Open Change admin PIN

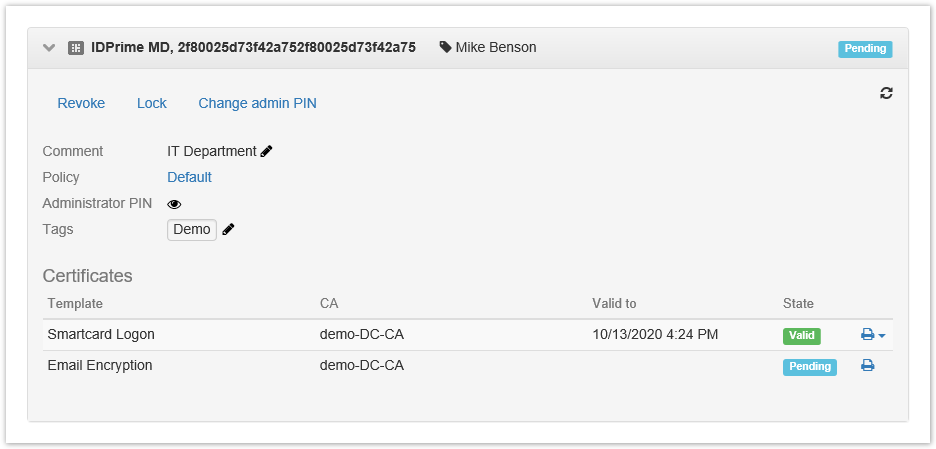tap(257, 103)
